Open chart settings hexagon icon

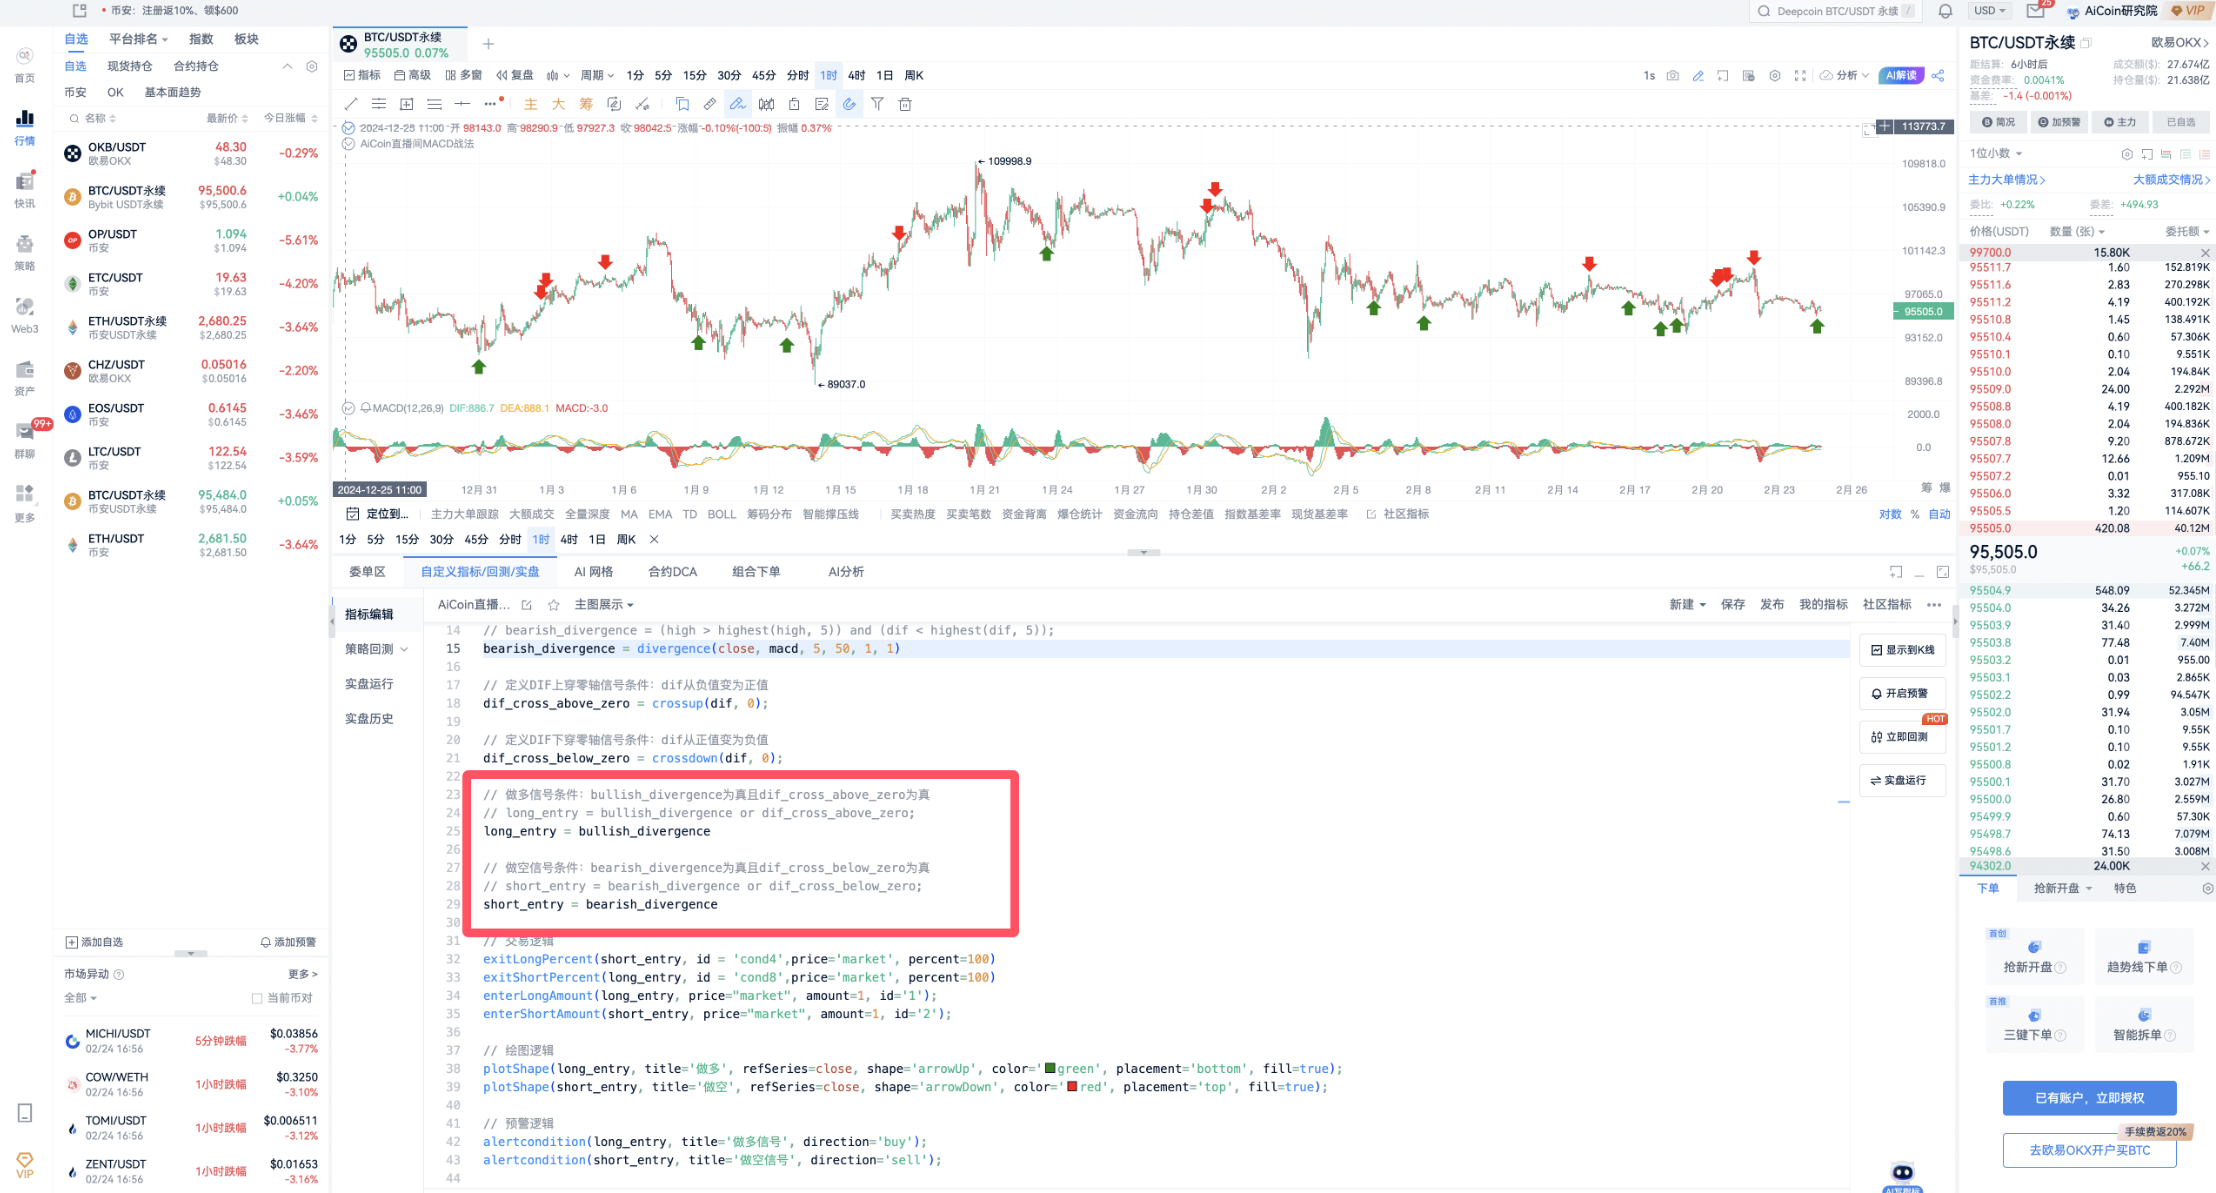(x=1775, y=76)
